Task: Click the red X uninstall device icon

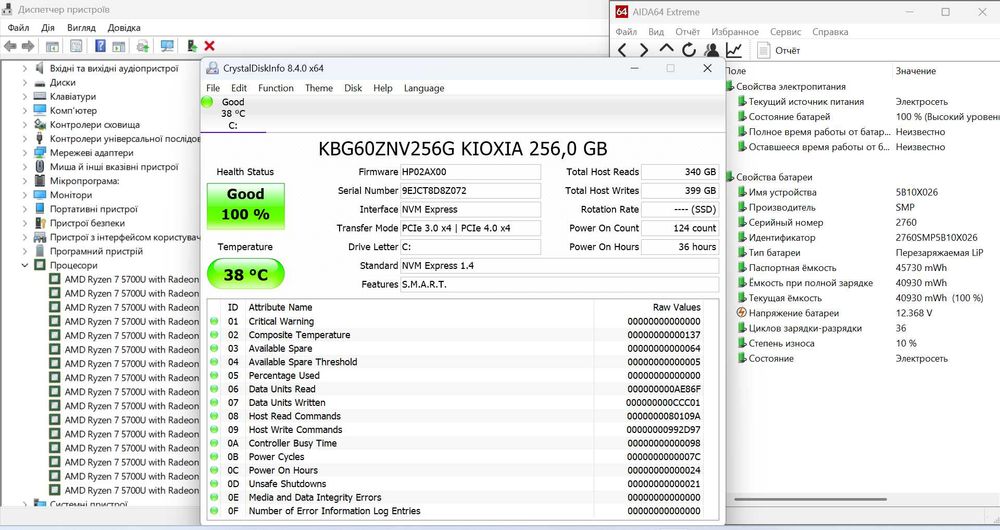Action: 209,46
